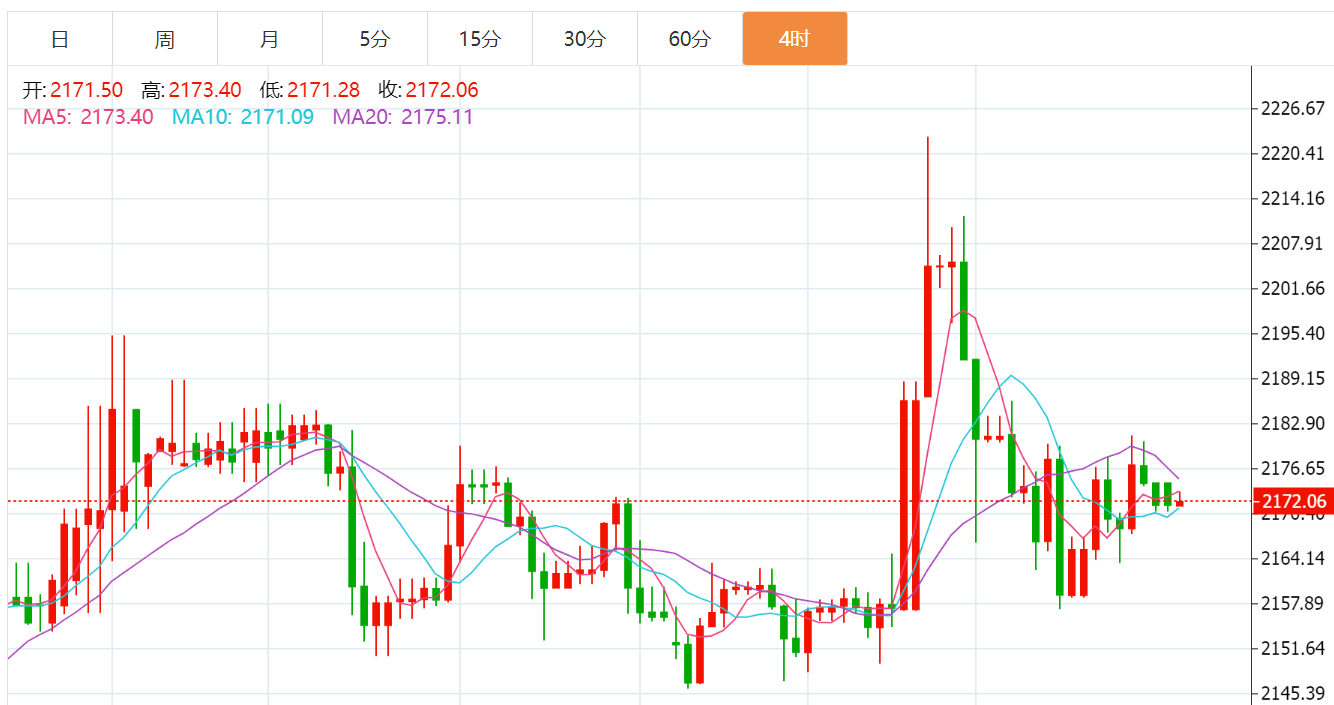
Task: Click the tallest red candle peaking near 2220
Action: pos(928,330)
